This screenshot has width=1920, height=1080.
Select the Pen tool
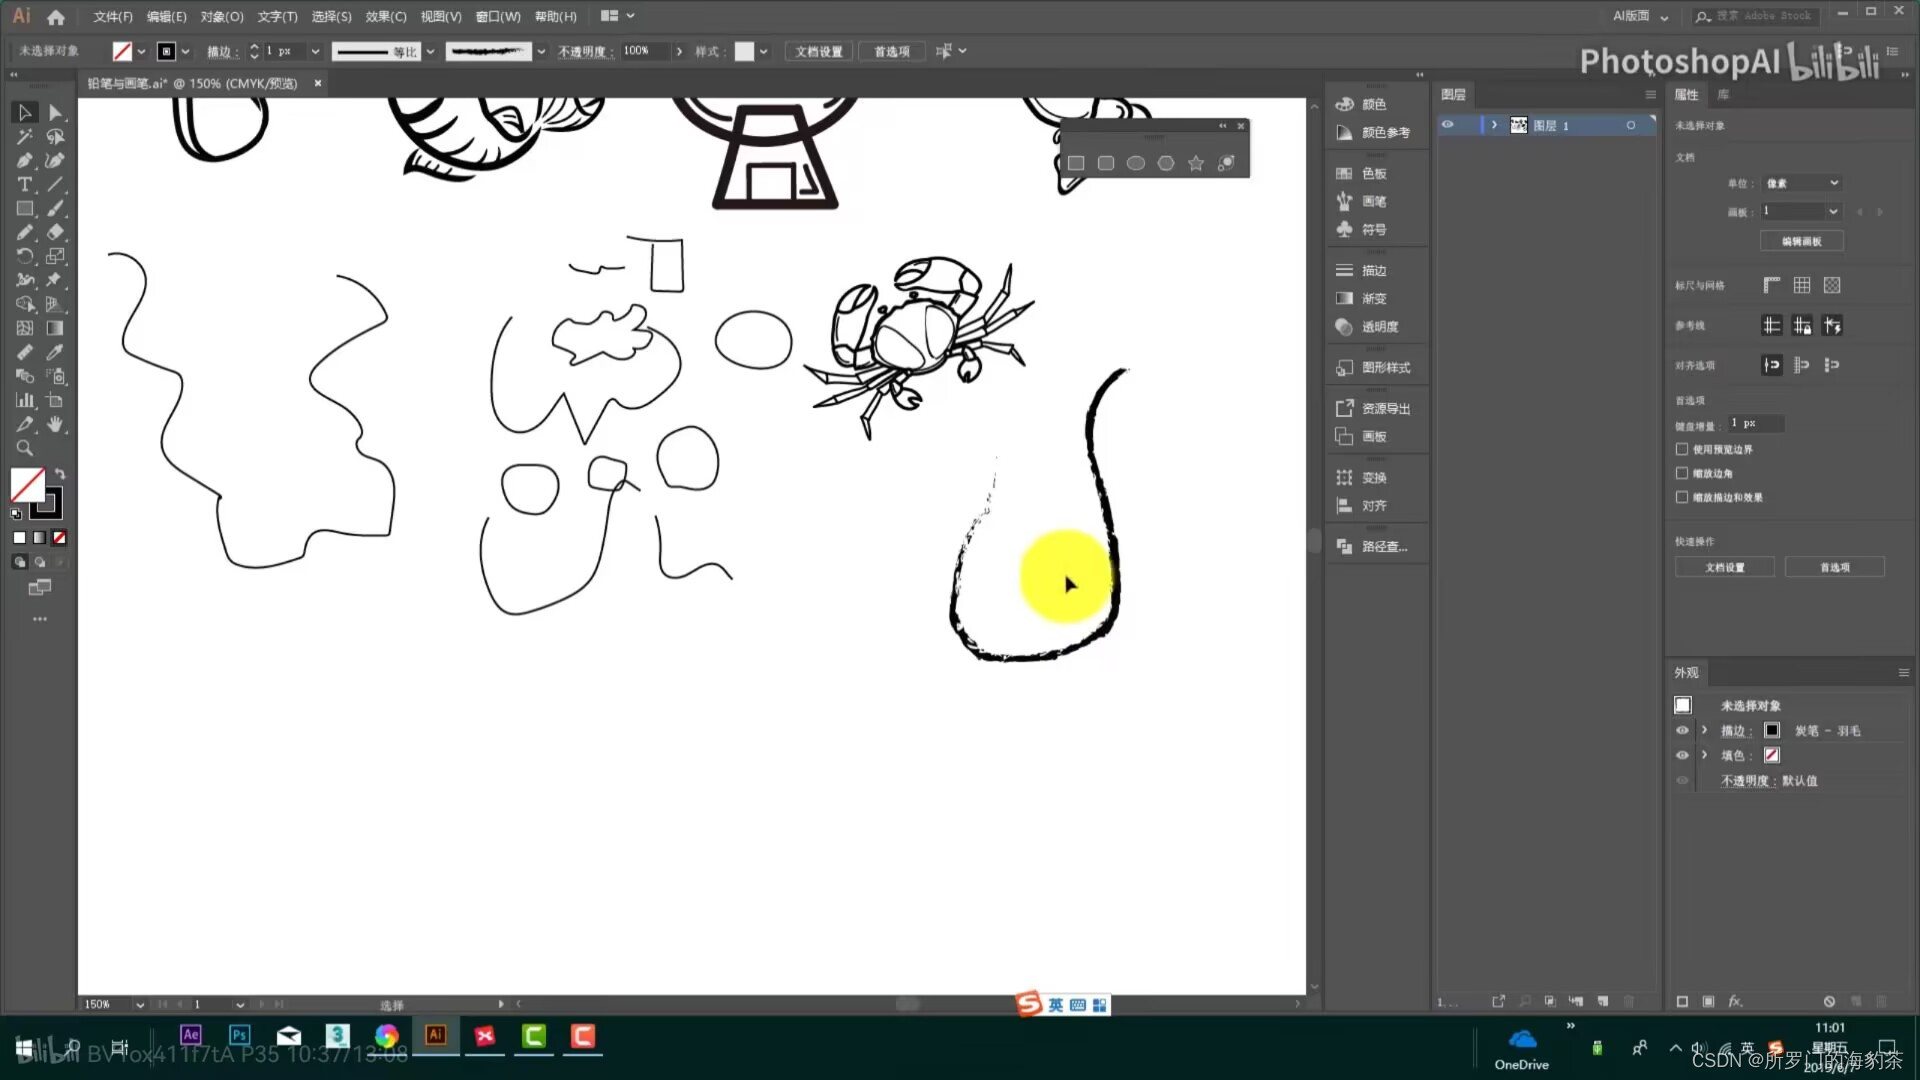click(x=25, y=161)
